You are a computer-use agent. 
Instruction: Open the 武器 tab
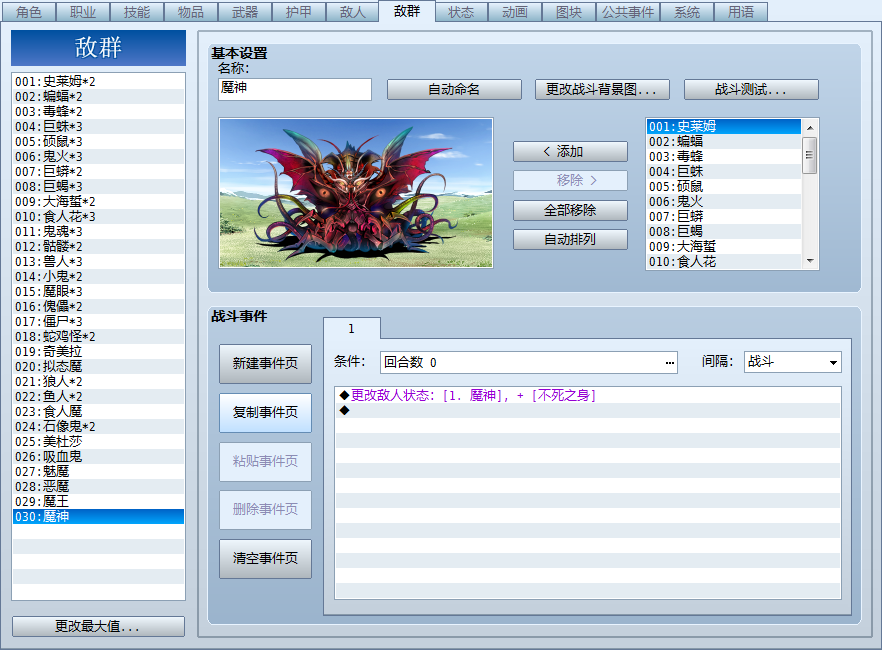(x=245, y=12)
